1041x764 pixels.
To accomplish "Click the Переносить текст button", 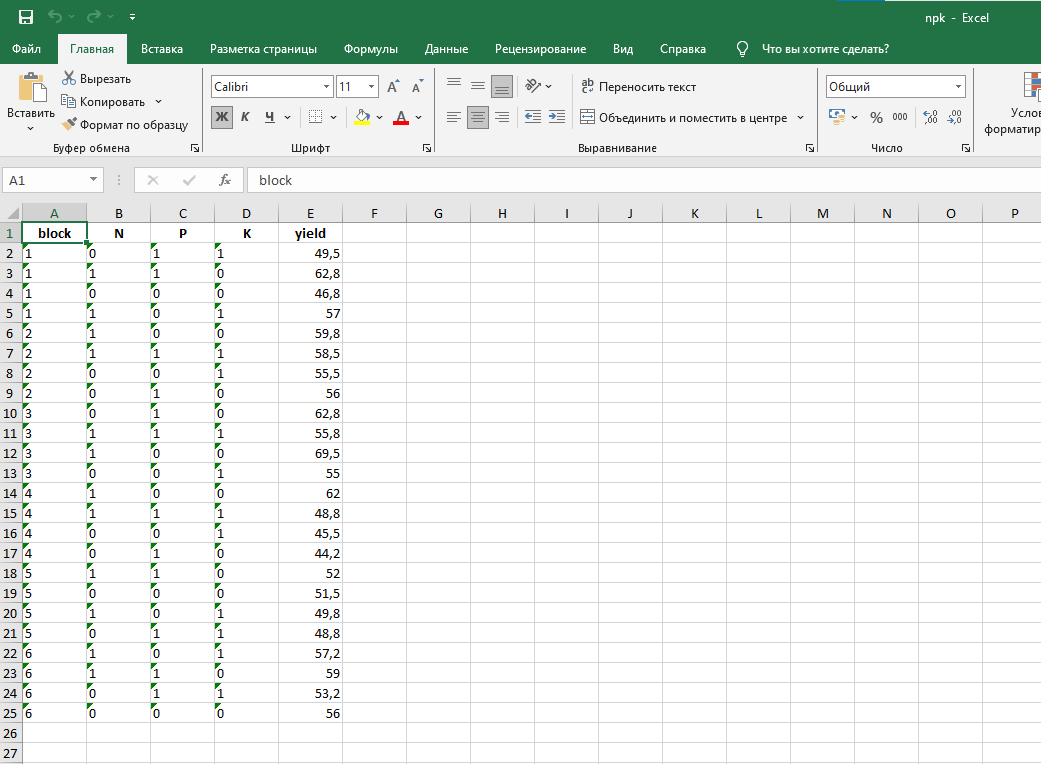I will (x=639, y=87).
